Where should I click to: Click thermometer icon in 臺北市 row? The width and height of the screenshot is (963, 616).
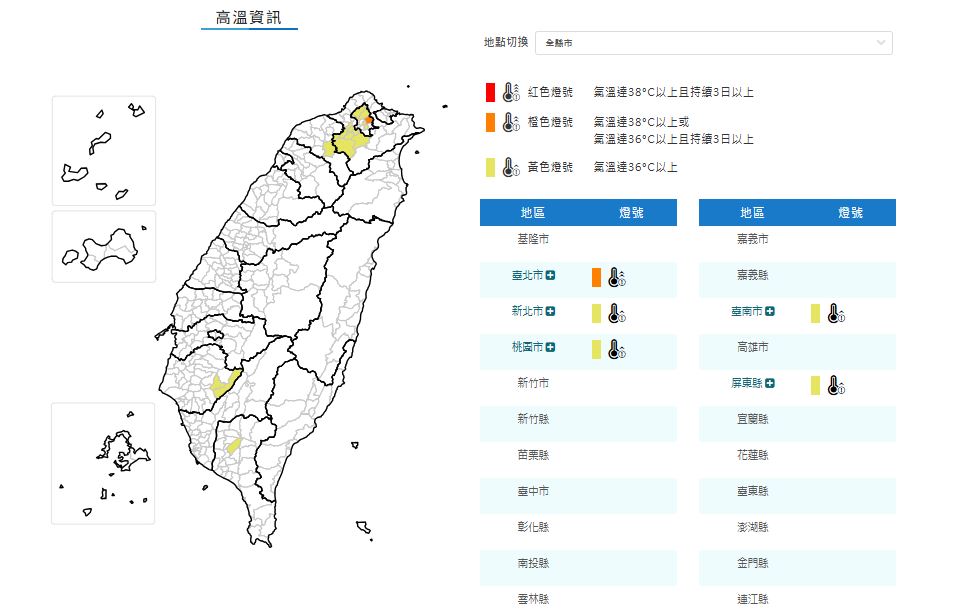[616, 277]
